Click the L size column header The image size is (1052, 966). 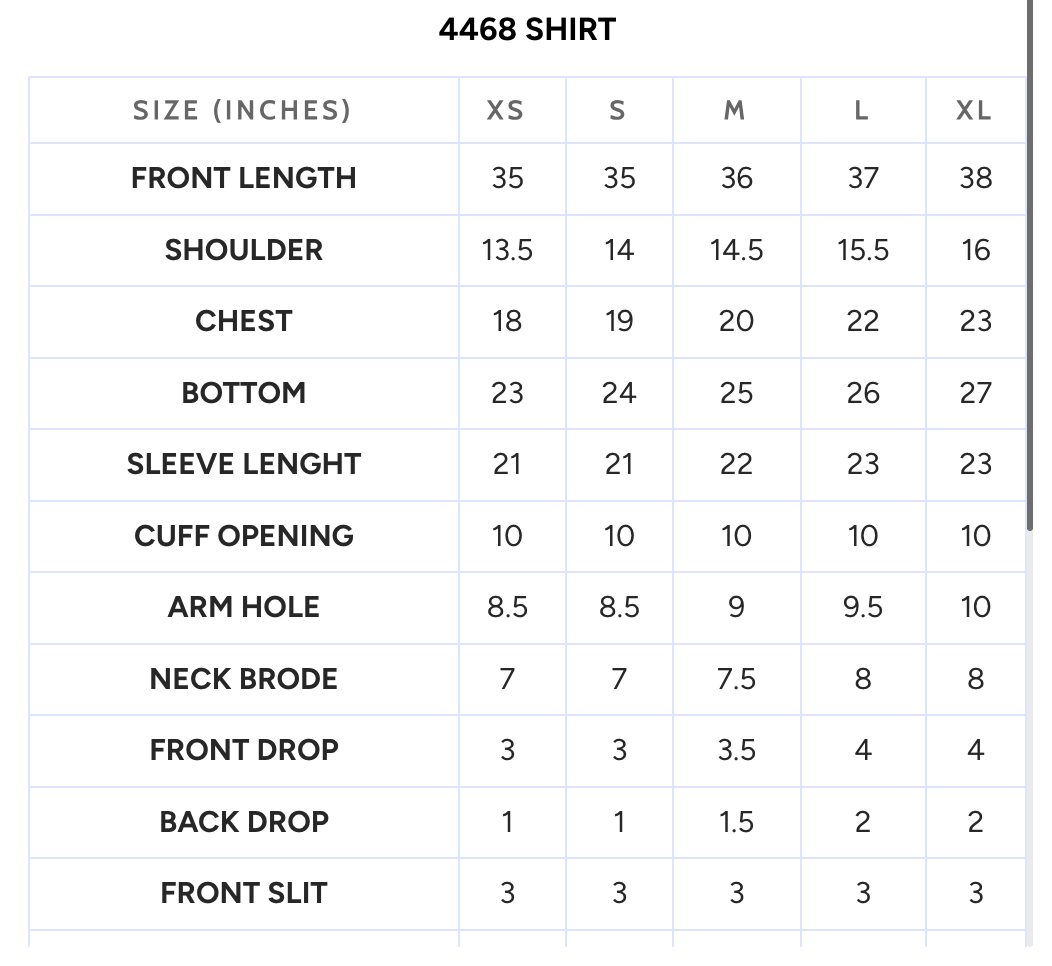pyautogui.click(x=862, y=111)
